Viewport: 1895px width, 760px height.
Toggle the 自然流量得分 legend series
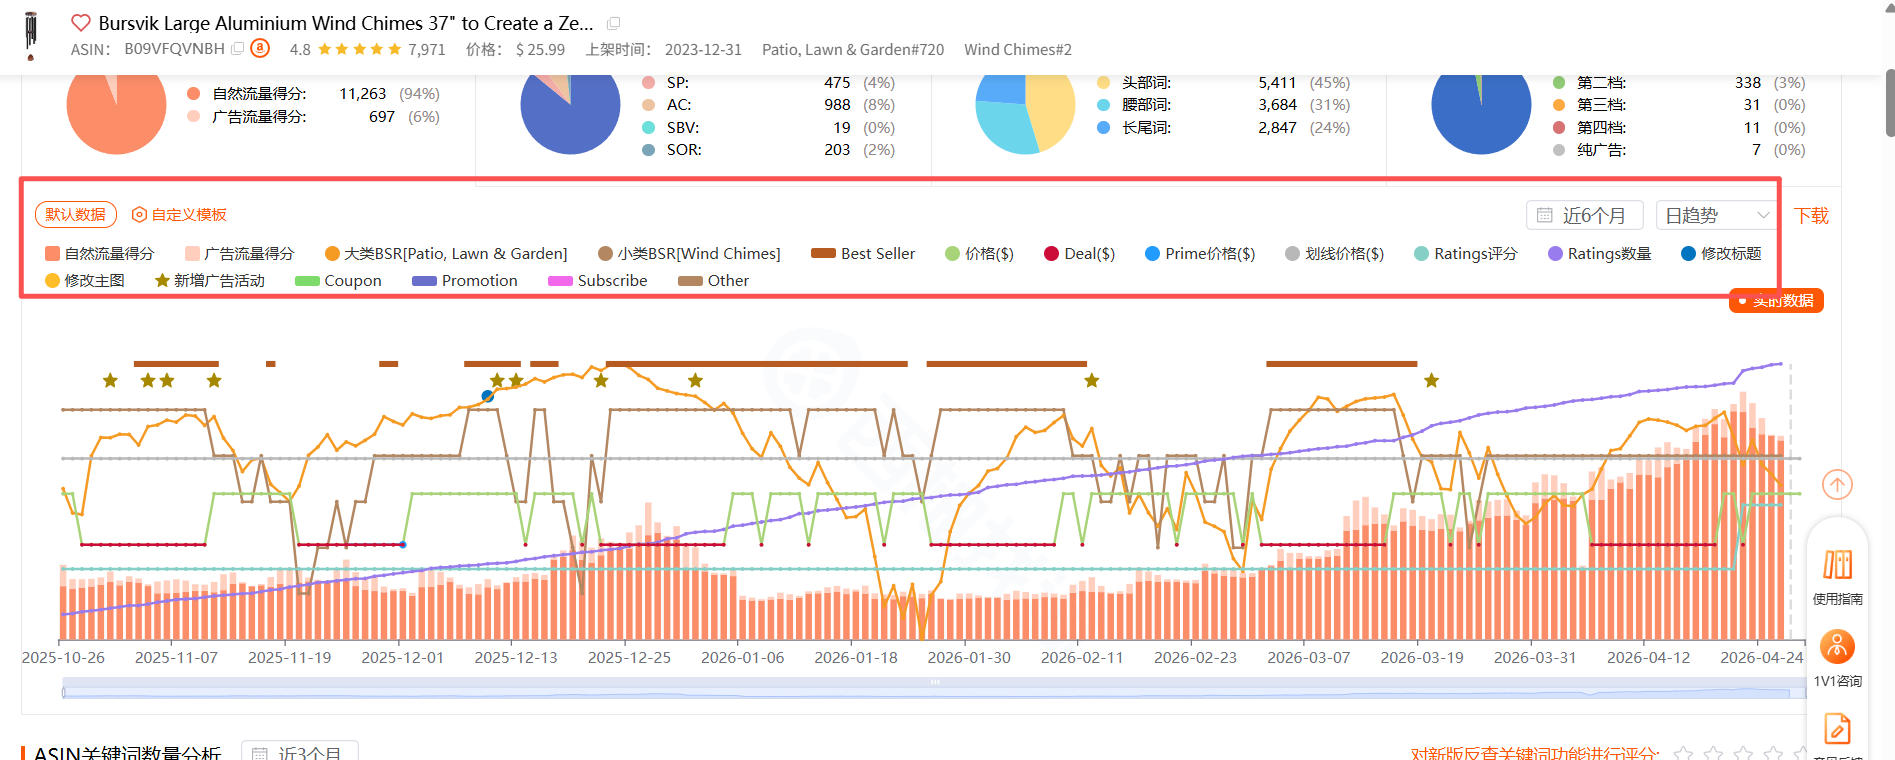coord(99,254)
